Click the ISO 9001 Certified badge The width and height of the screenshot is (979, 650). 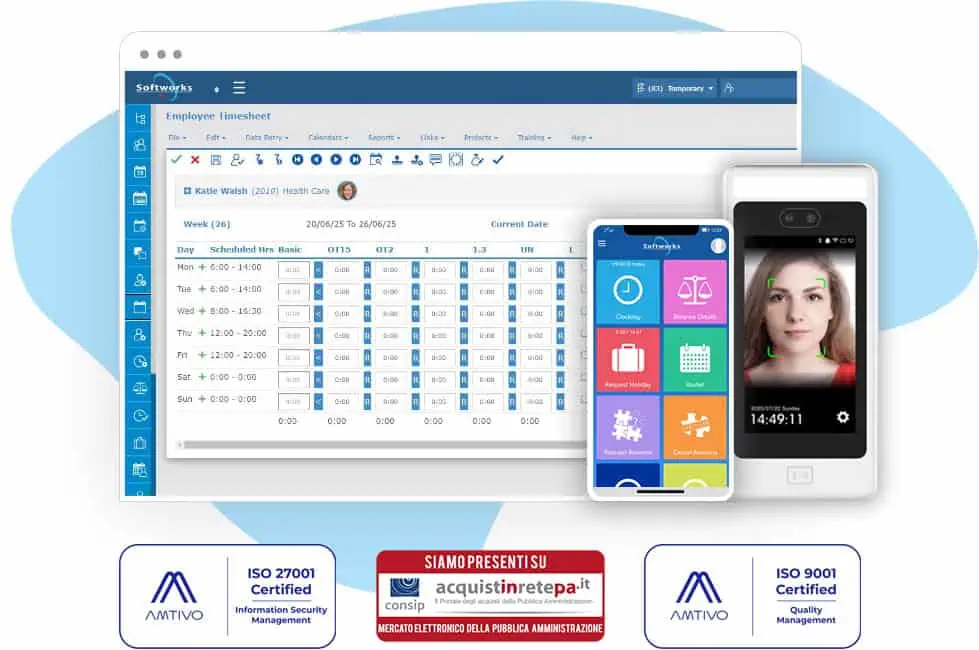click(752, 596)
